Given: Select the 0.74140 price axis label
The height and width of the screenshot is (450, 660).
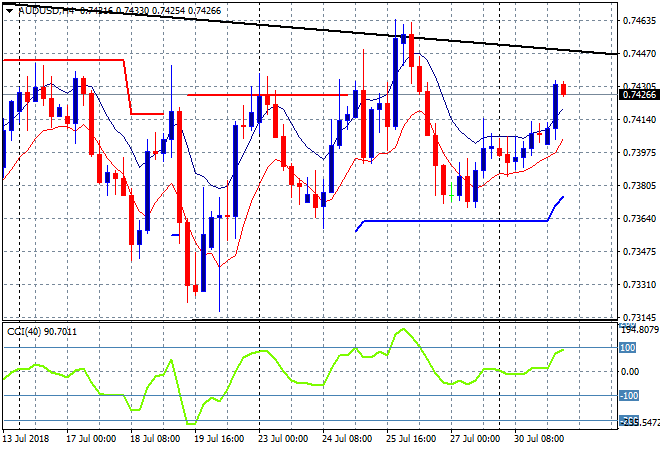Looking at the screenshot, I should click(x=639, y=120).
